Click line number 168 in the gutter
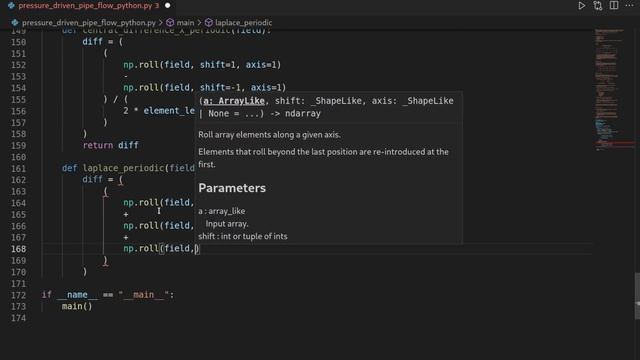640x360 pixels. 19,249
